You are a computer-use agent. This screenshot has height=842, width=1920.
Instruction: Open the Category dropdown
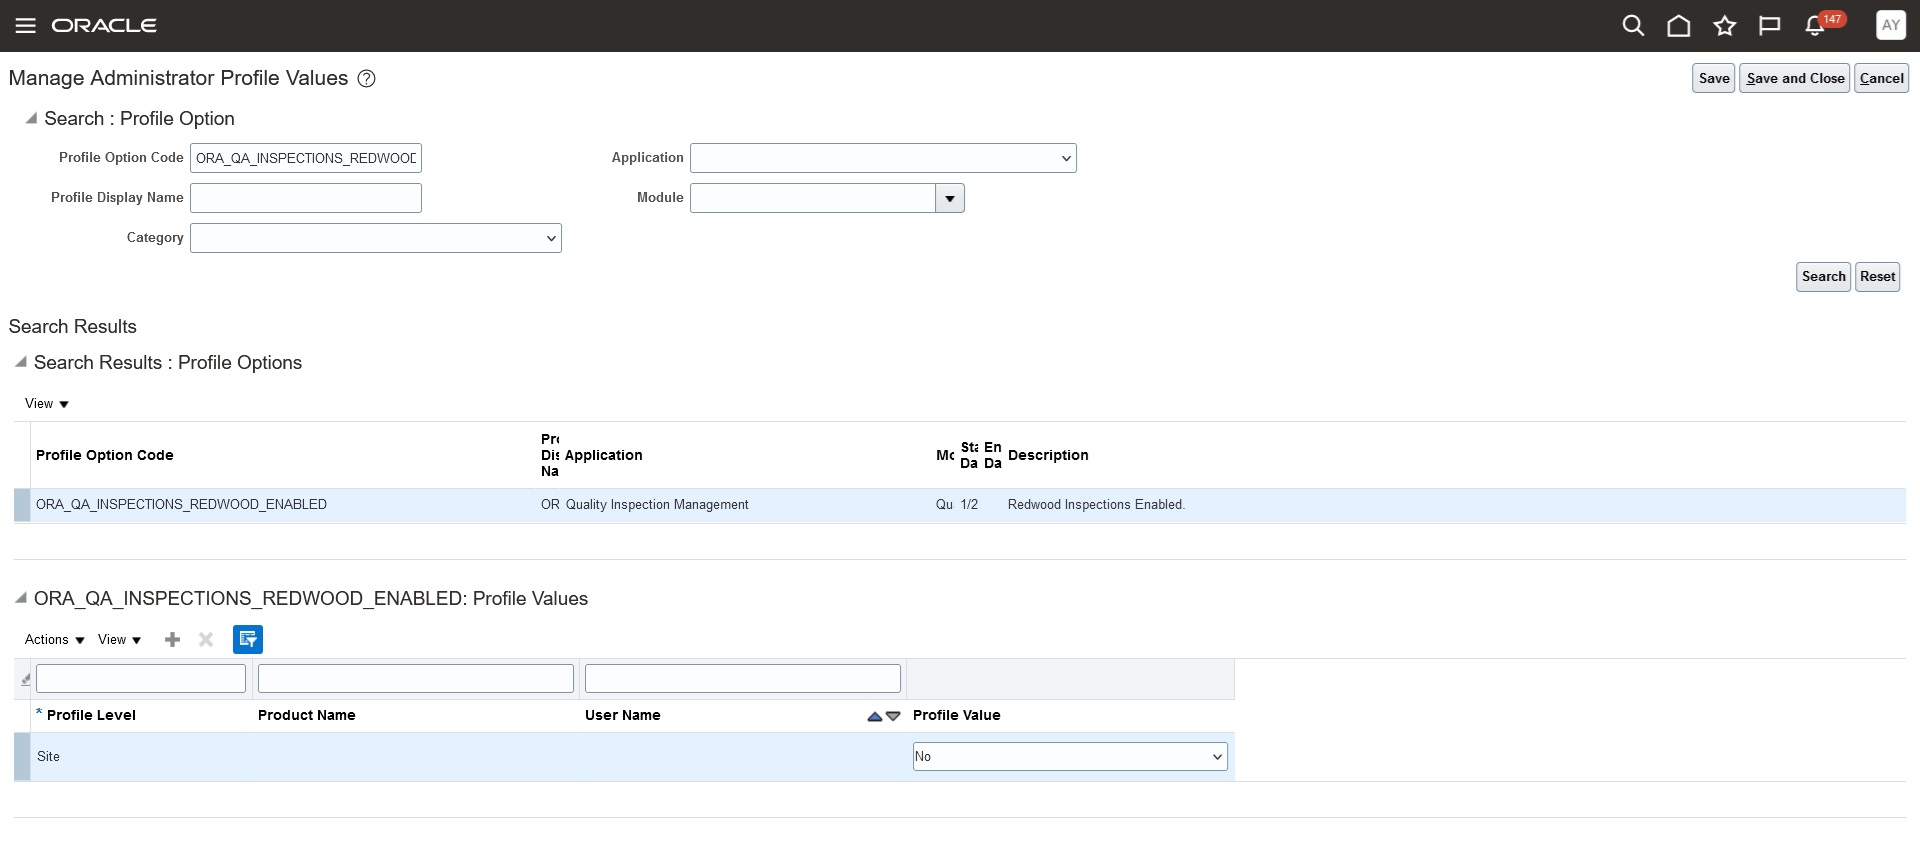[376, 238]
